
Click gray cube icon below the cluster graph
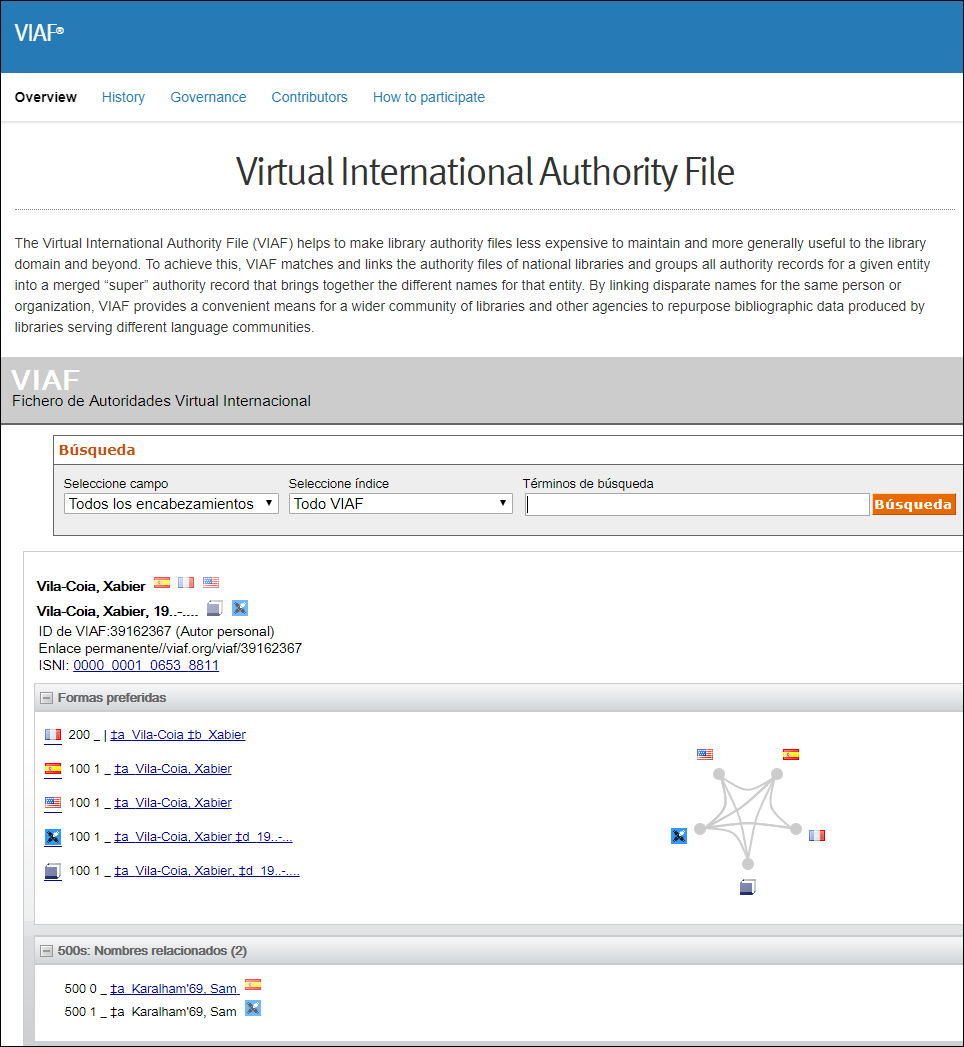click(748, 887)
